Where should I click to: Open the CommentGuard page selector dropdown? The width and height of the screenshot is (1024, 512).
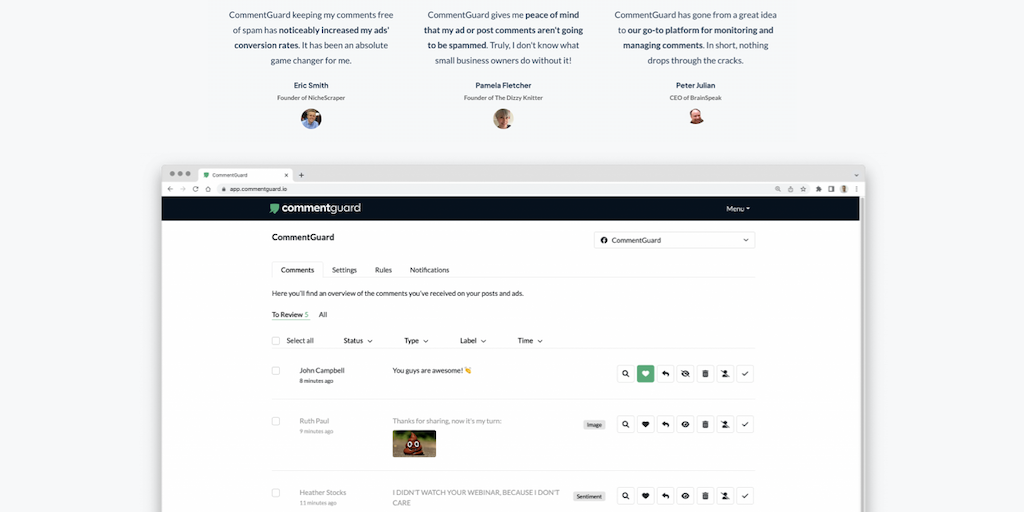[674, 240]
